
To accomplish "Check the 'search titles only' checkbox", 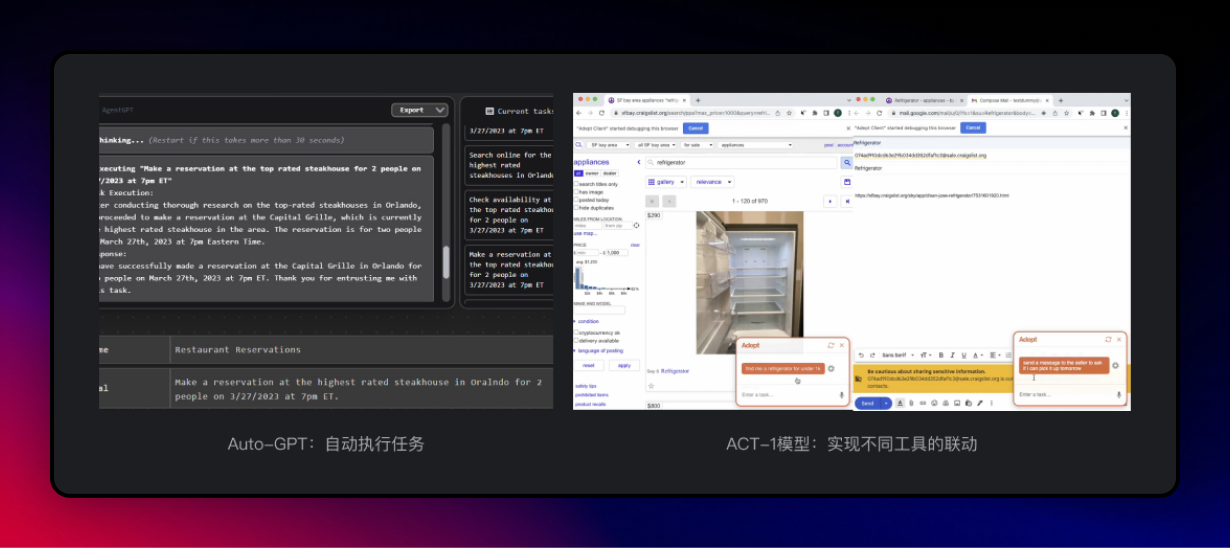I will (x=576, y=184).
